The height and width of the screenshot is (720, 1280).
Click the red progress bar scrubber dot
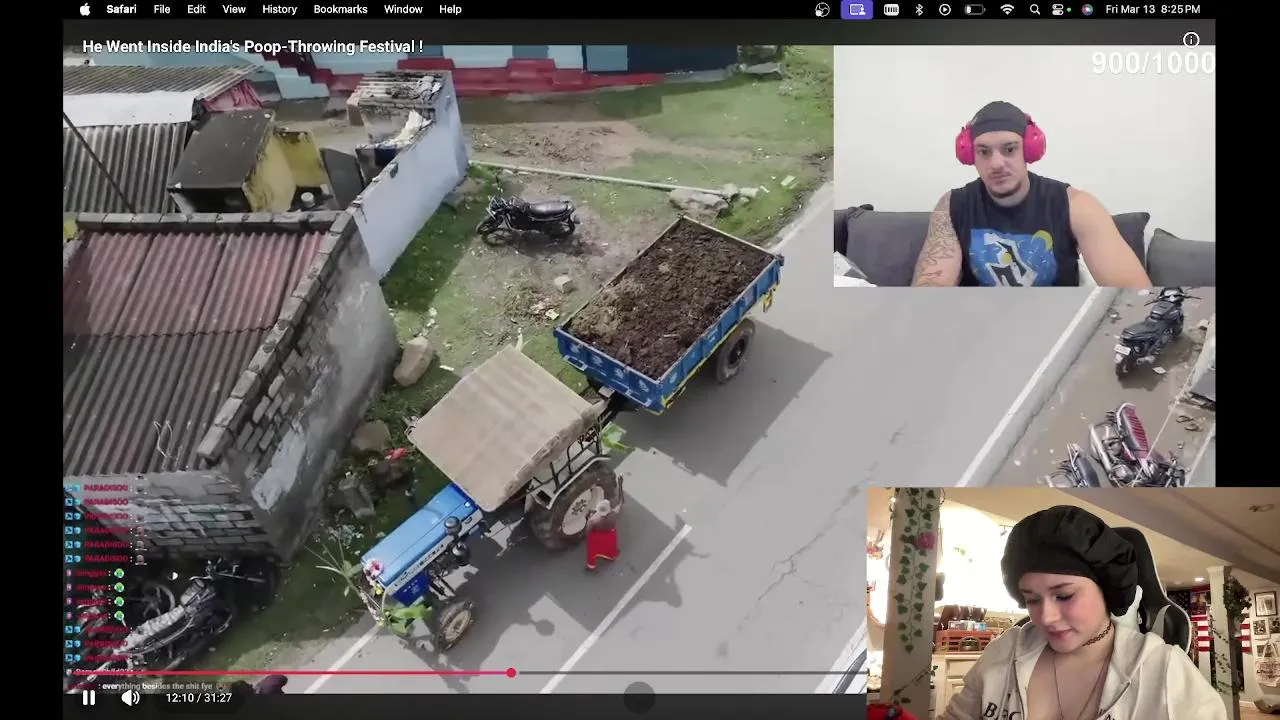pos(511,673)
